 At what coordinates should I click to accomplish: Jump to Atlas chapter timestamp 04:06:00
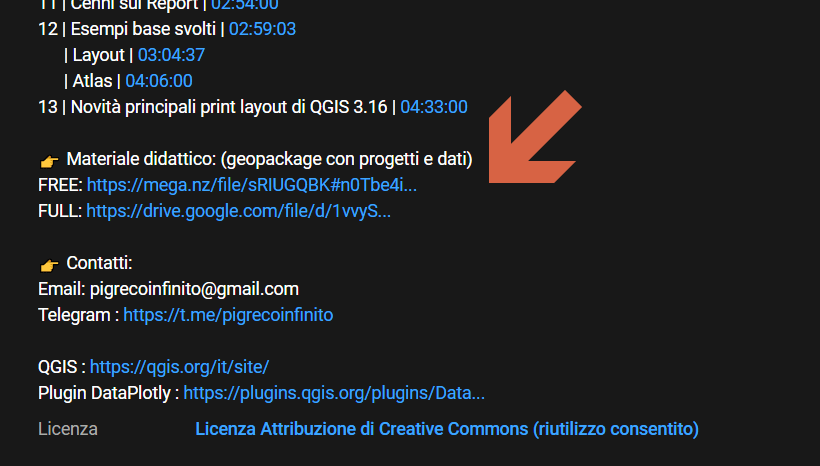pyautogui.click(x=158, y=81)
